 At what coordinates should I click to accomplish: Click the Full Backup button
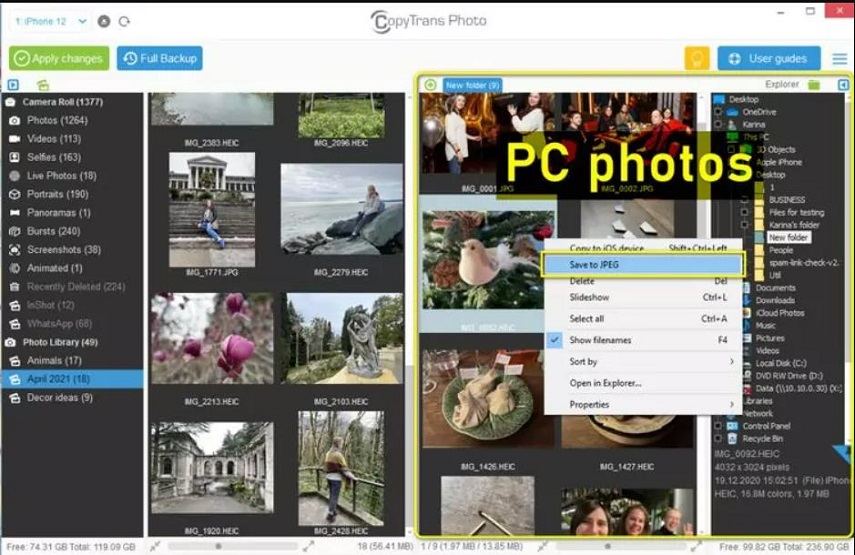(x=160, y=59)
